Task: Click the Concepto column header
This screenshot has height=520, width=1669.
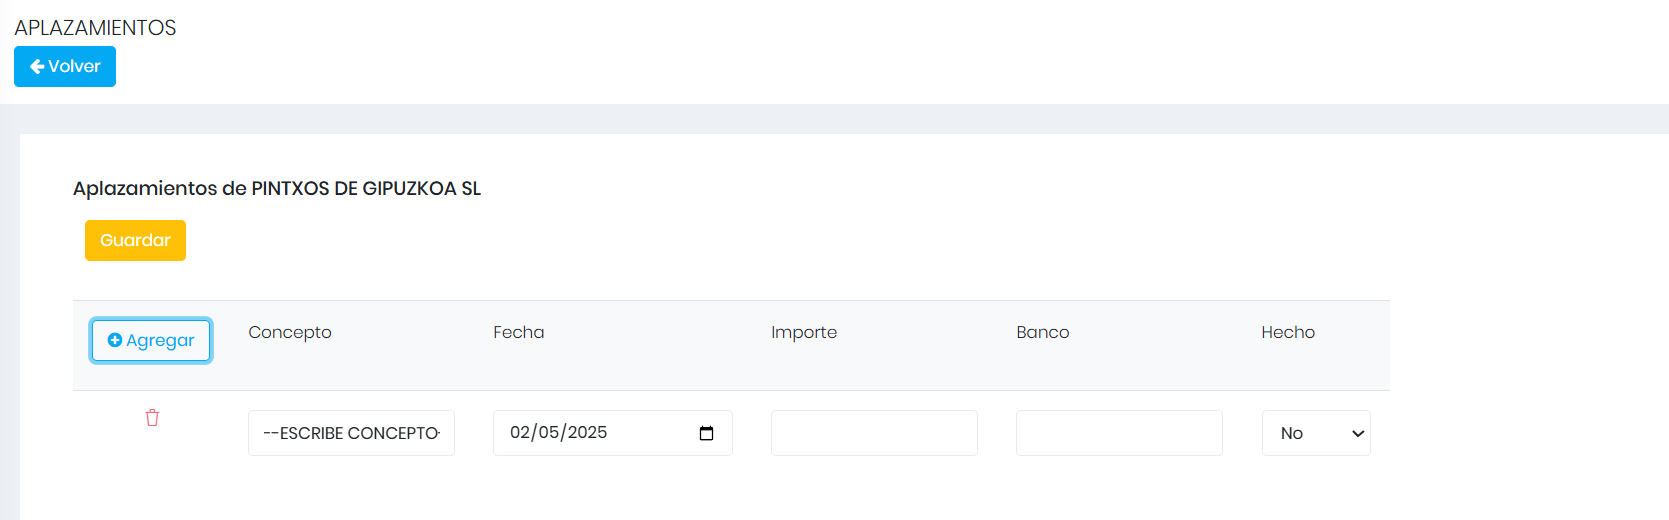Action: (290, 332)
